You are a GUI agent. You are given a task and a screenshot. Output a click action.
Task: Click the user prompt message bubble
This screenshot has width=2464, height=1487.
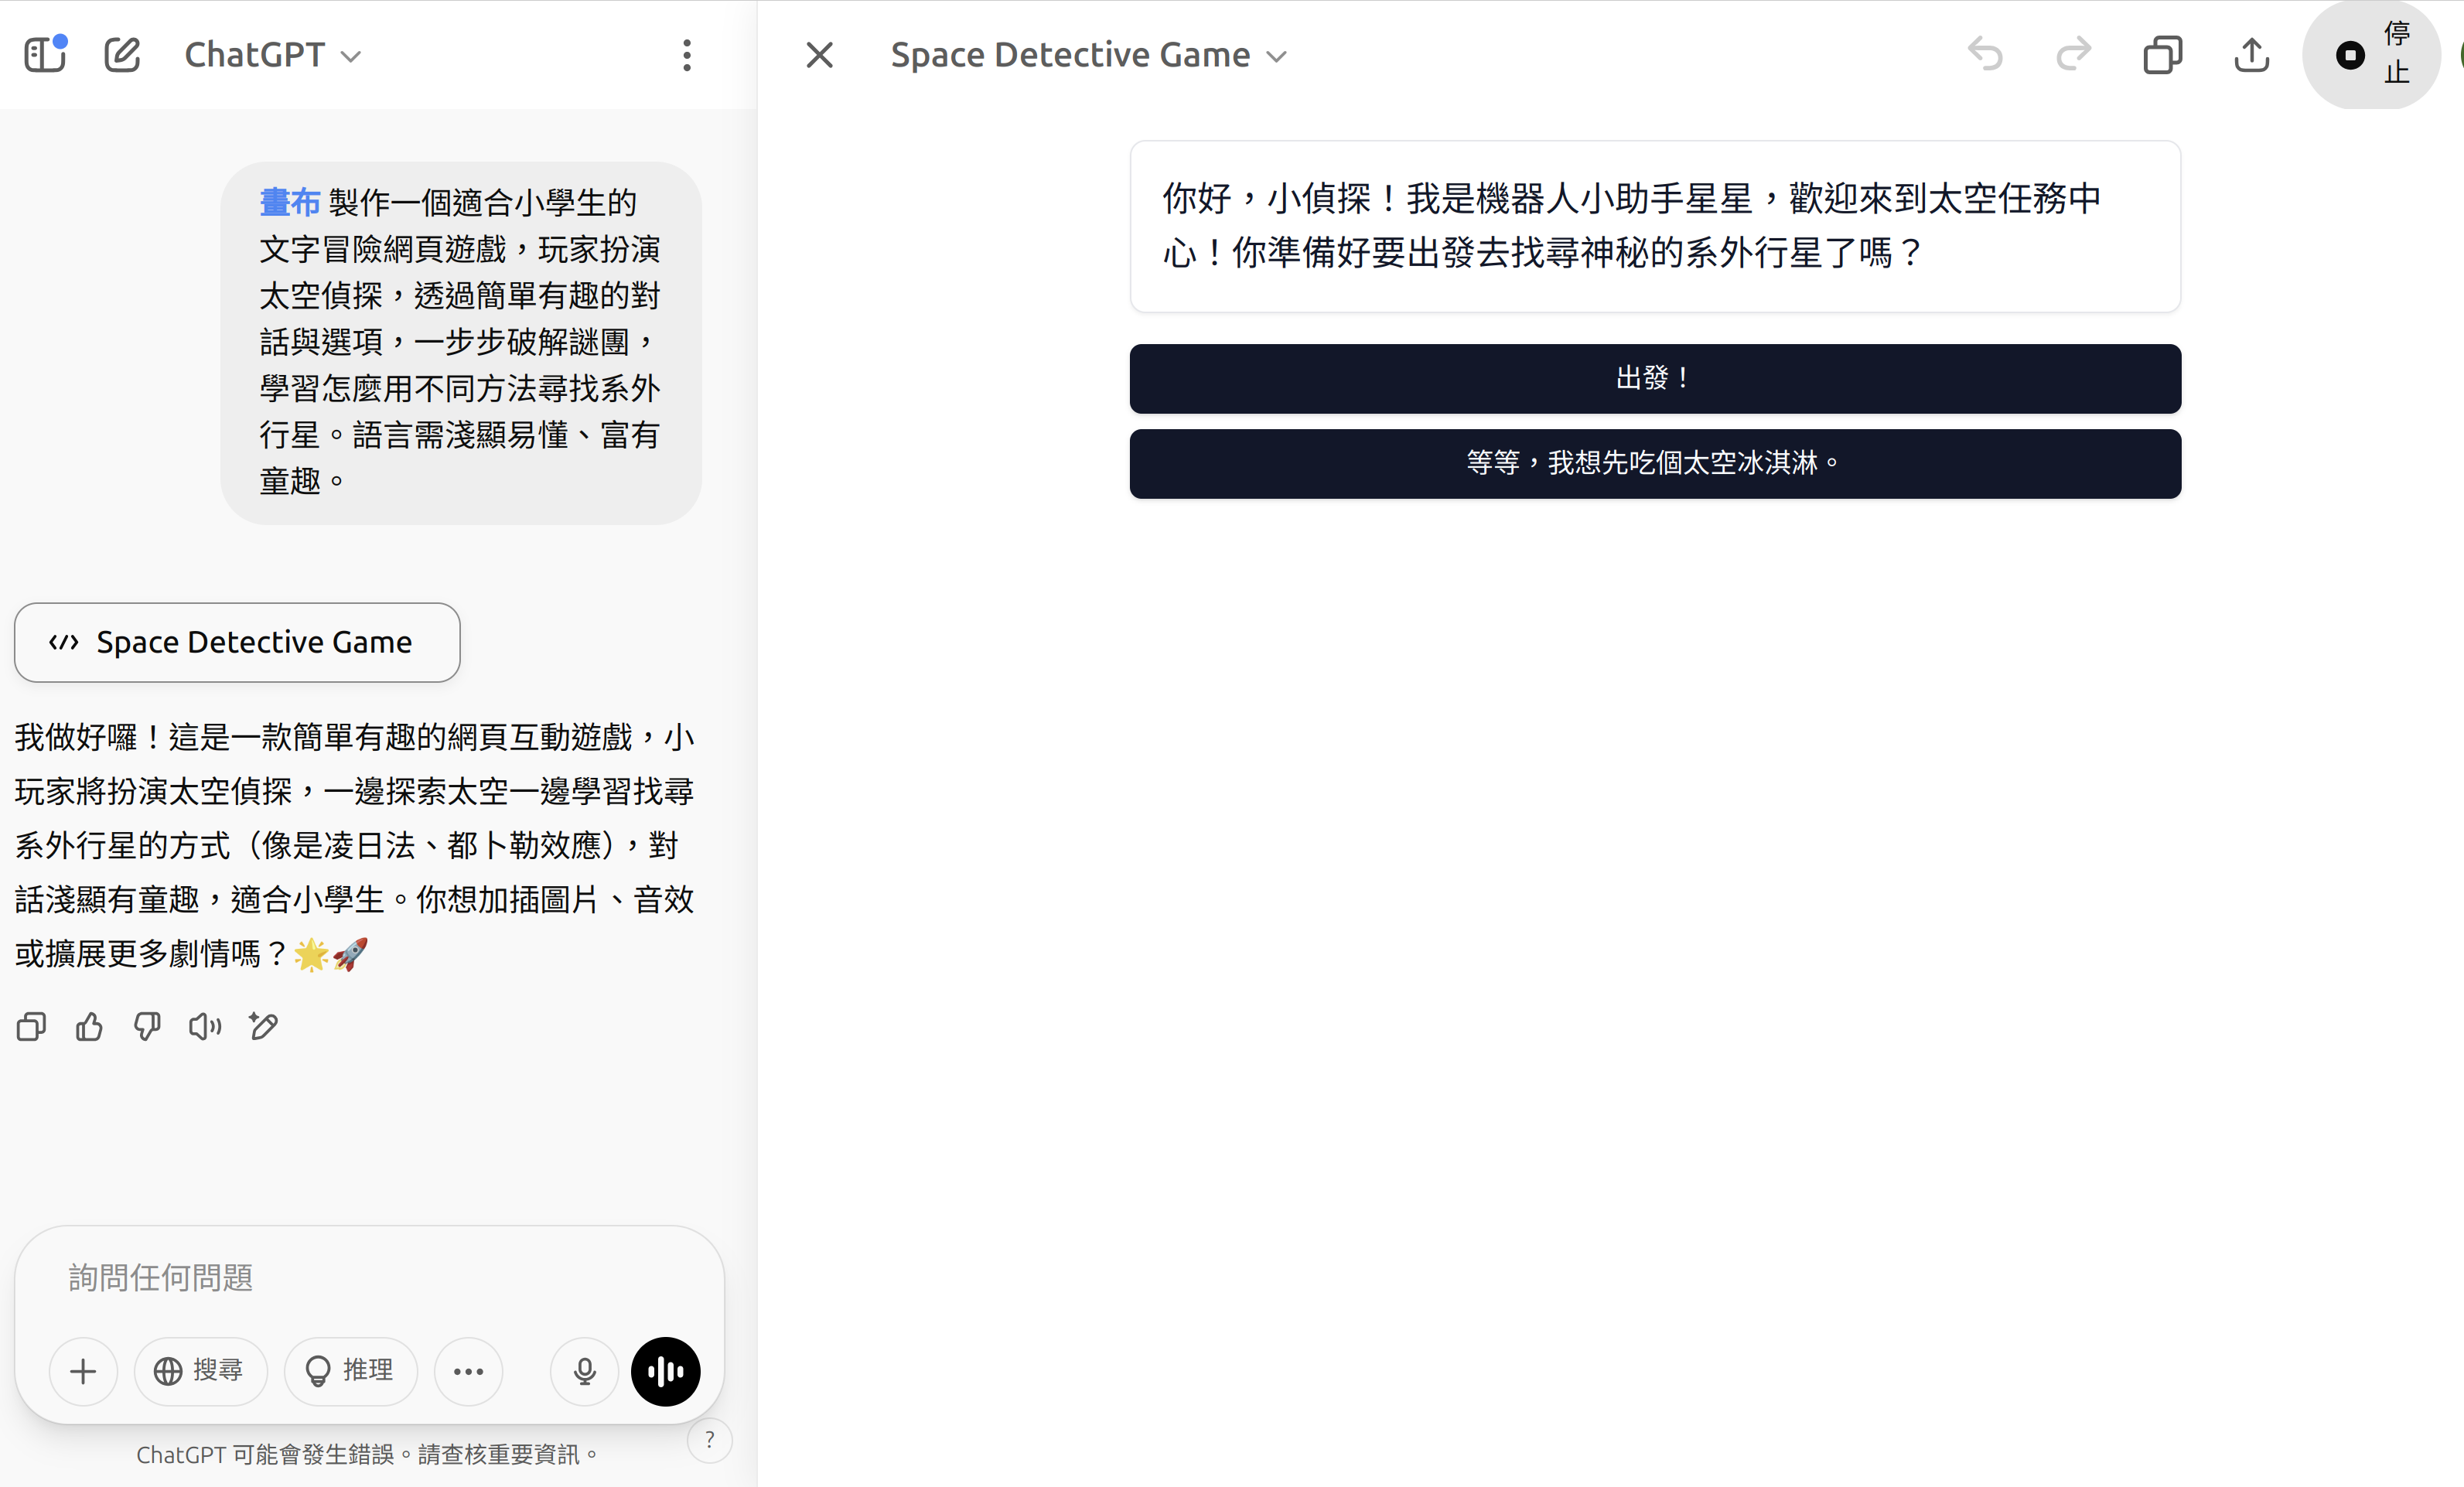(x=460, y=342)
